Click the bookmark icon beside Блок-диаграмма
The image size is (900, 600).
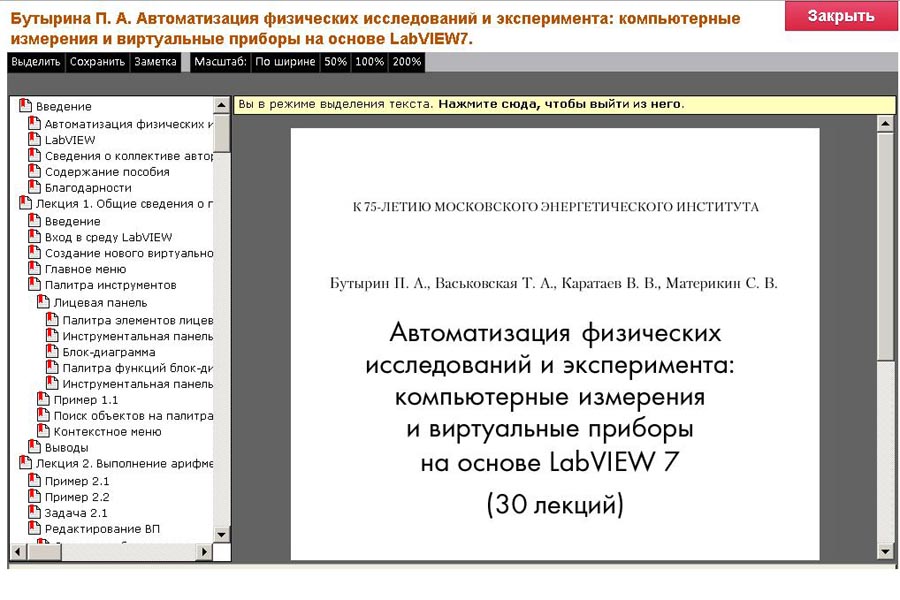tap(53, 352)
